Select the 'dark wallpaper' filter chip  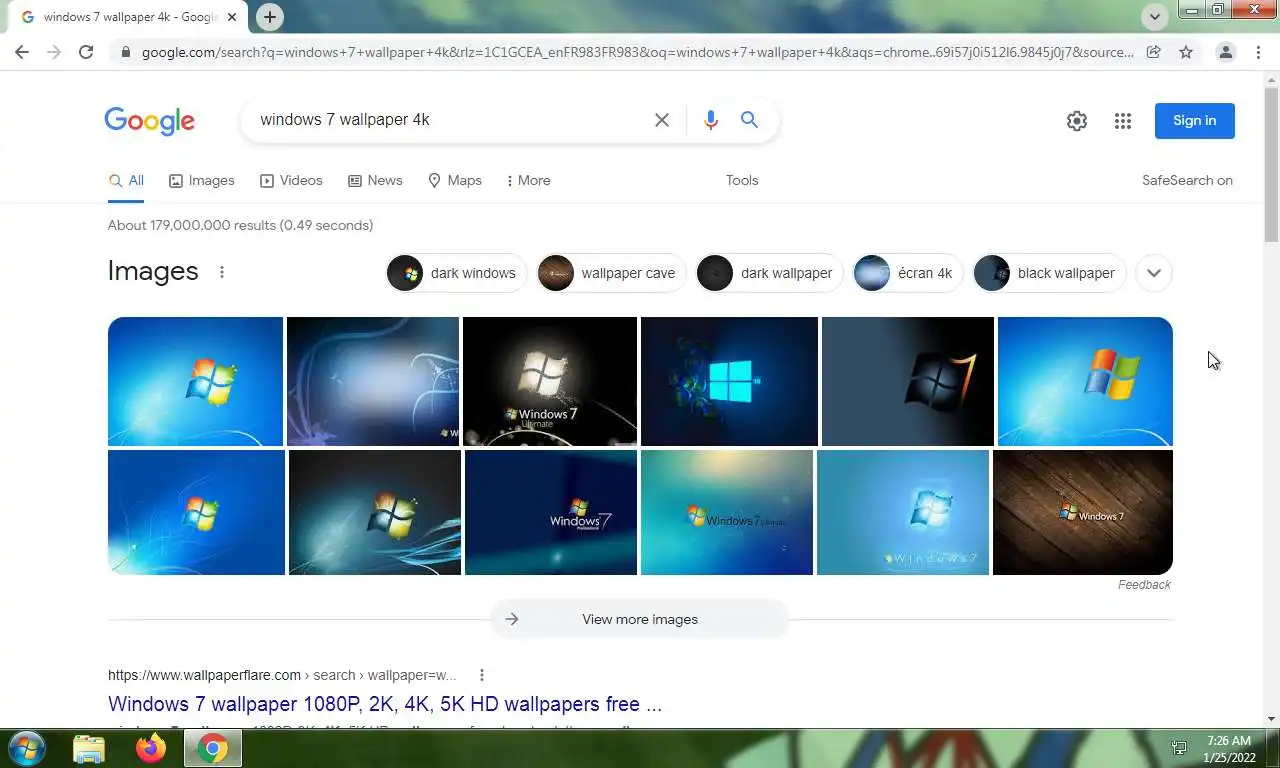click(770, 273)
